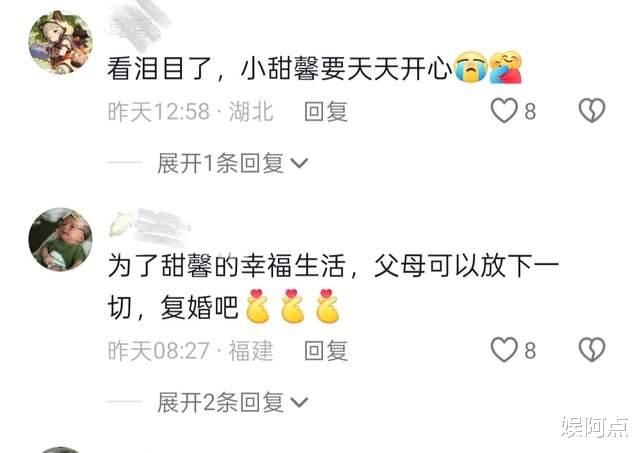Select the comment text 看泪目了，小甜馨要天天开心

tap(280, 68)
